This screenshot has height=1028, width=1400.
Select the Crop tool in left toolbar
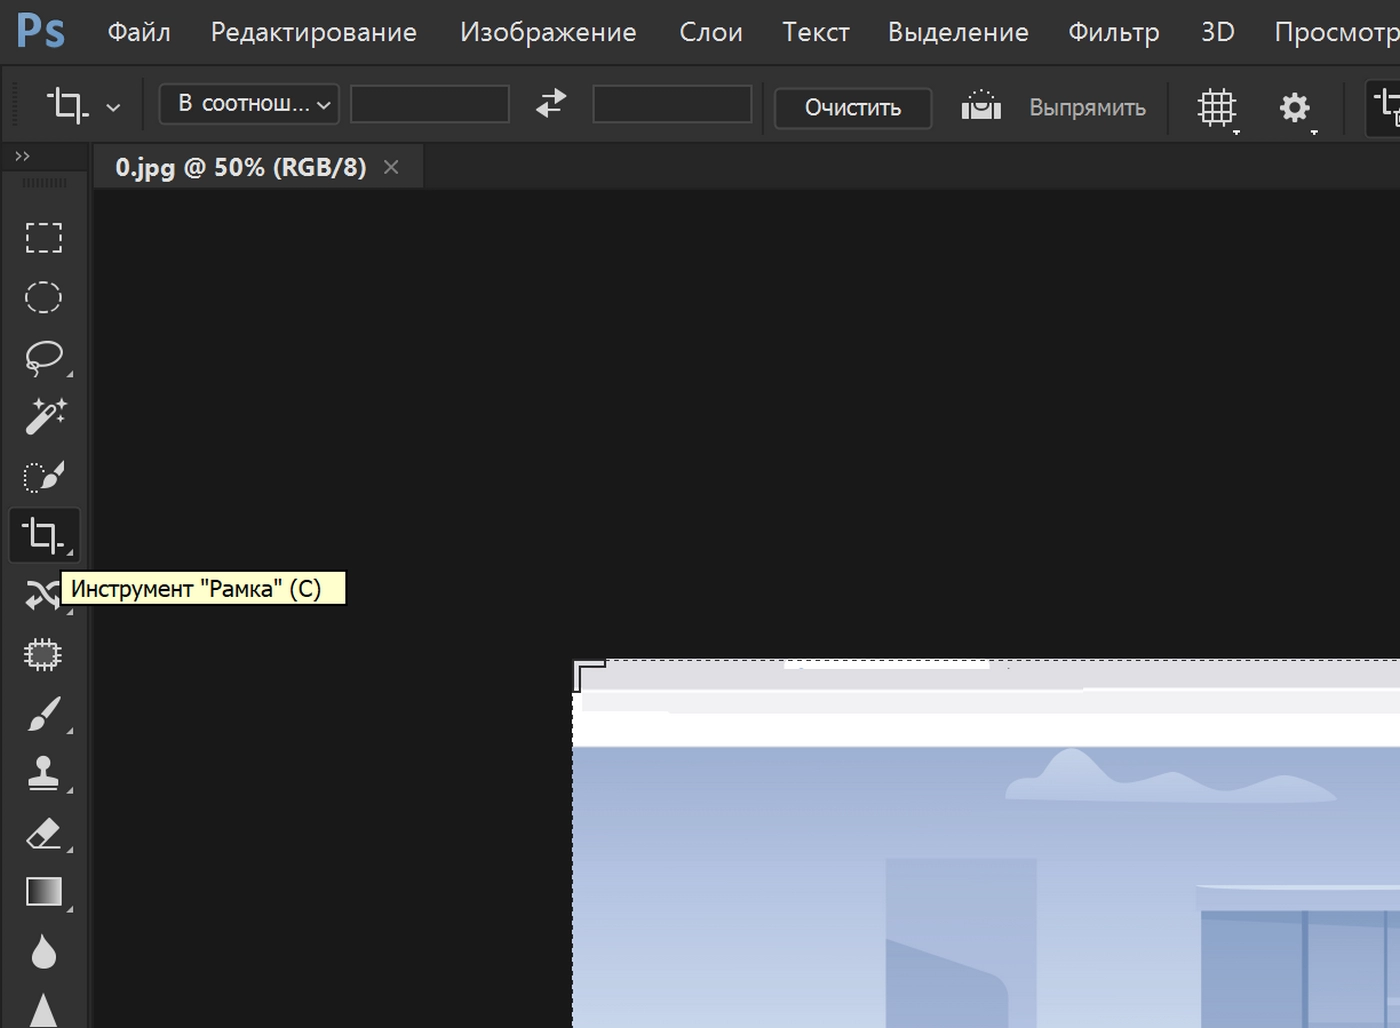coord(43,535)
